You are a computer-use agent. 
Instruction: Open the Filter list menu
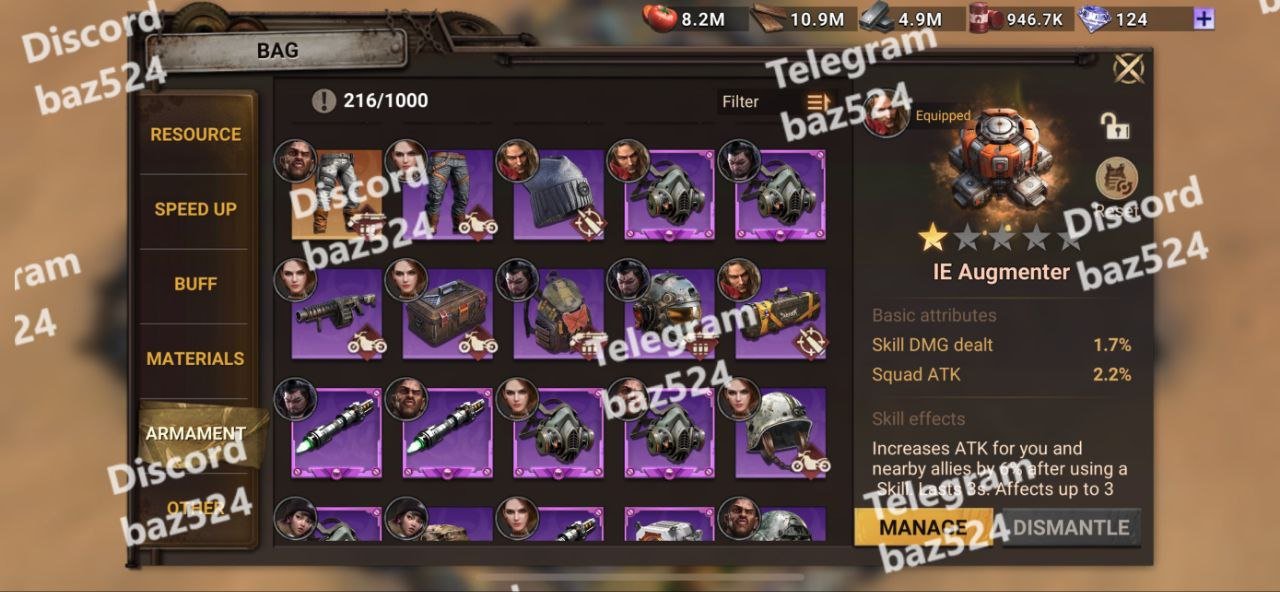pos(818,102)
